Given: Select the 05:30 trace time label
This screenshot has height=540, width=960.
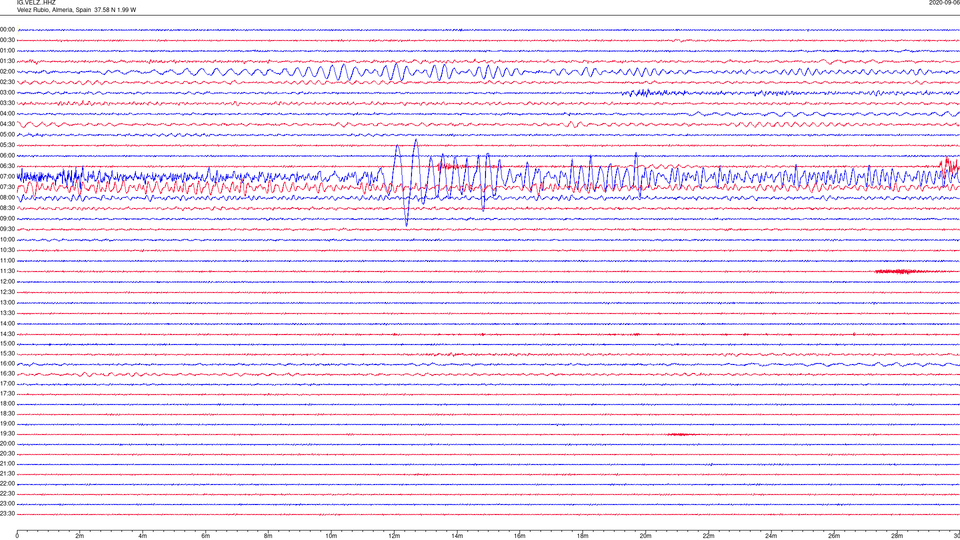Looking at the screenshot, I should (8, 145).
